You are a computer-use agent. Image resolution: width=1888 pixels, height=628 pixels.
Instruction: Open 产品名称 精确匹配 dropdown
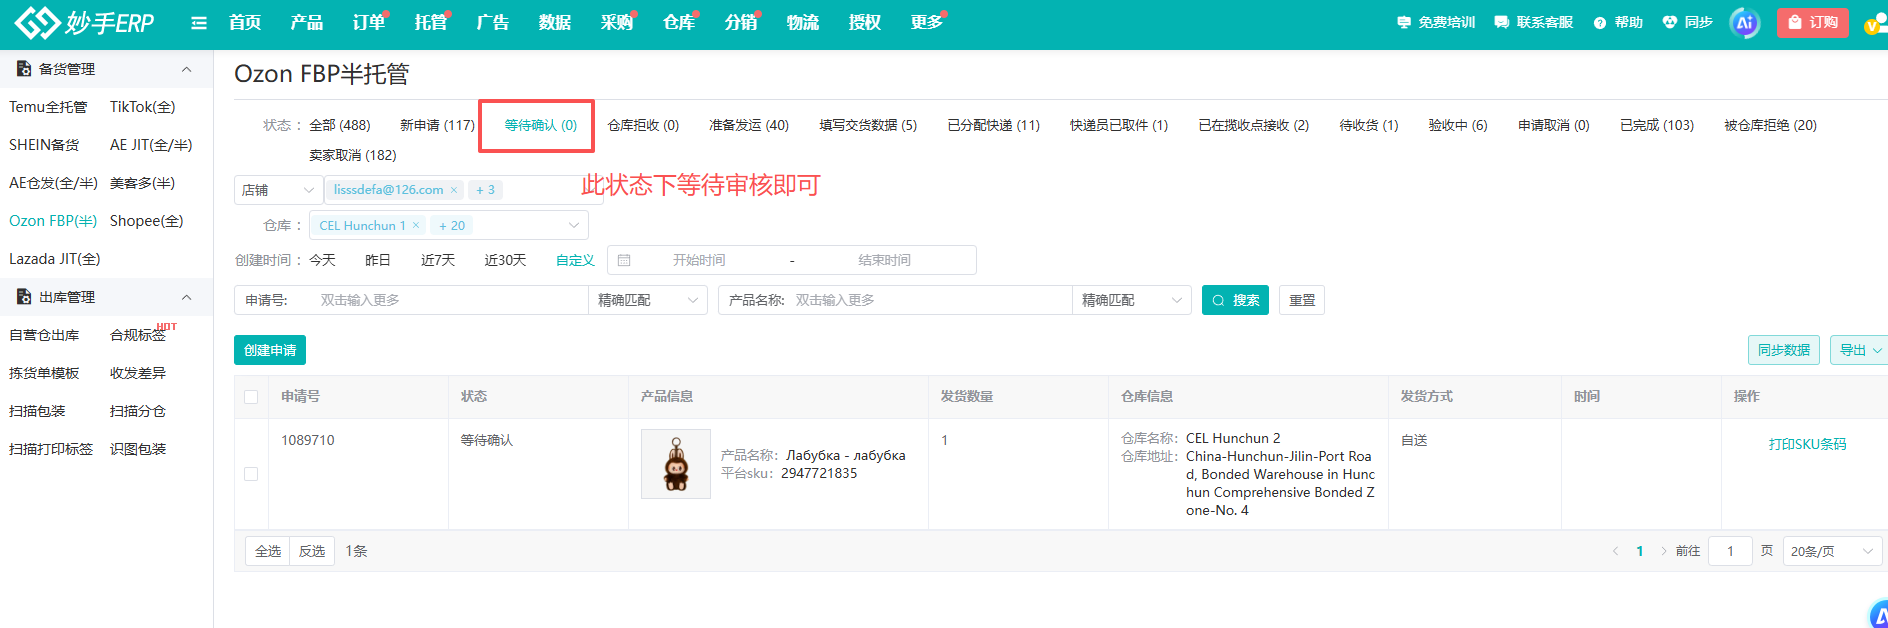pyautogui.click(x=1132, y=300)
